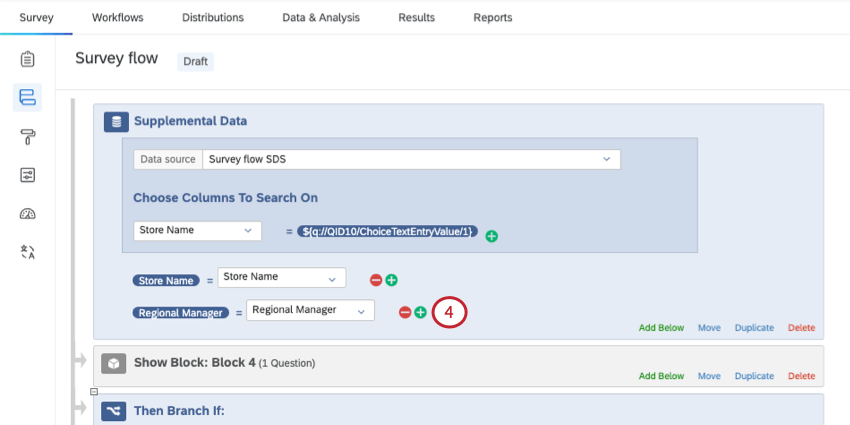
Task: Open Regional Manager column dropdown
Action: coord(309,310)
